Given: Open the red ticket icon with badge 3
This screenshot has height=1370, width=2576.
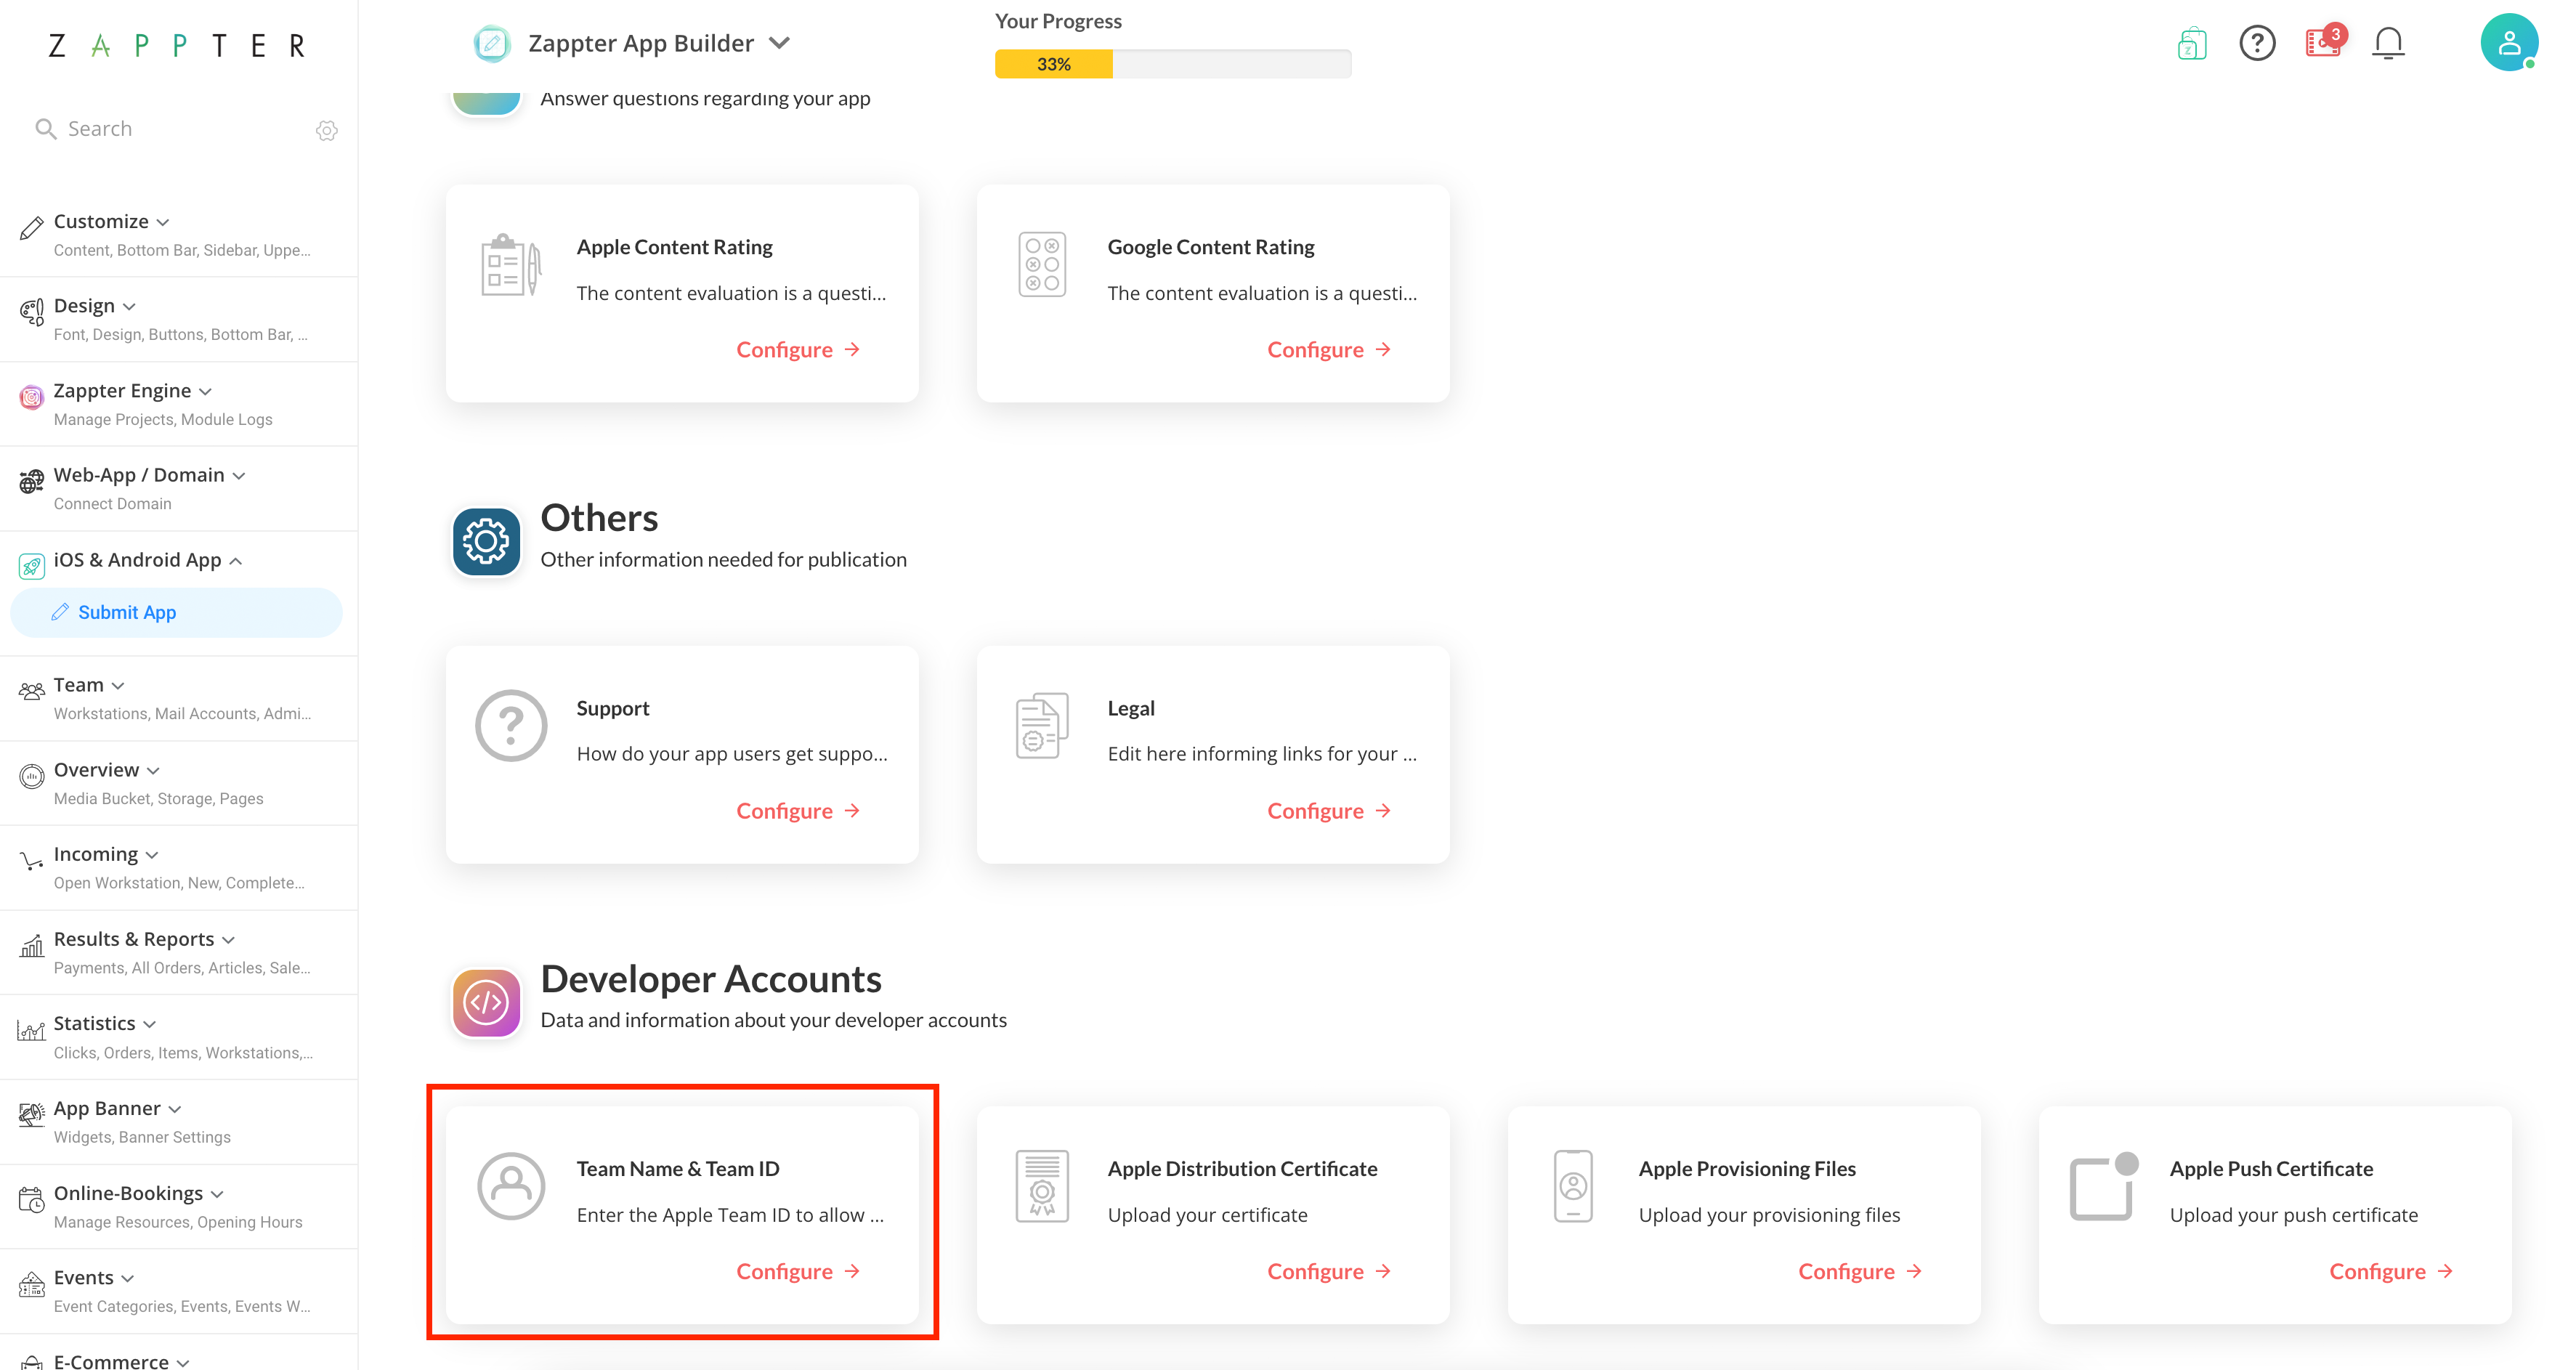Looking at the screenshot, I should pos(2324,41).
